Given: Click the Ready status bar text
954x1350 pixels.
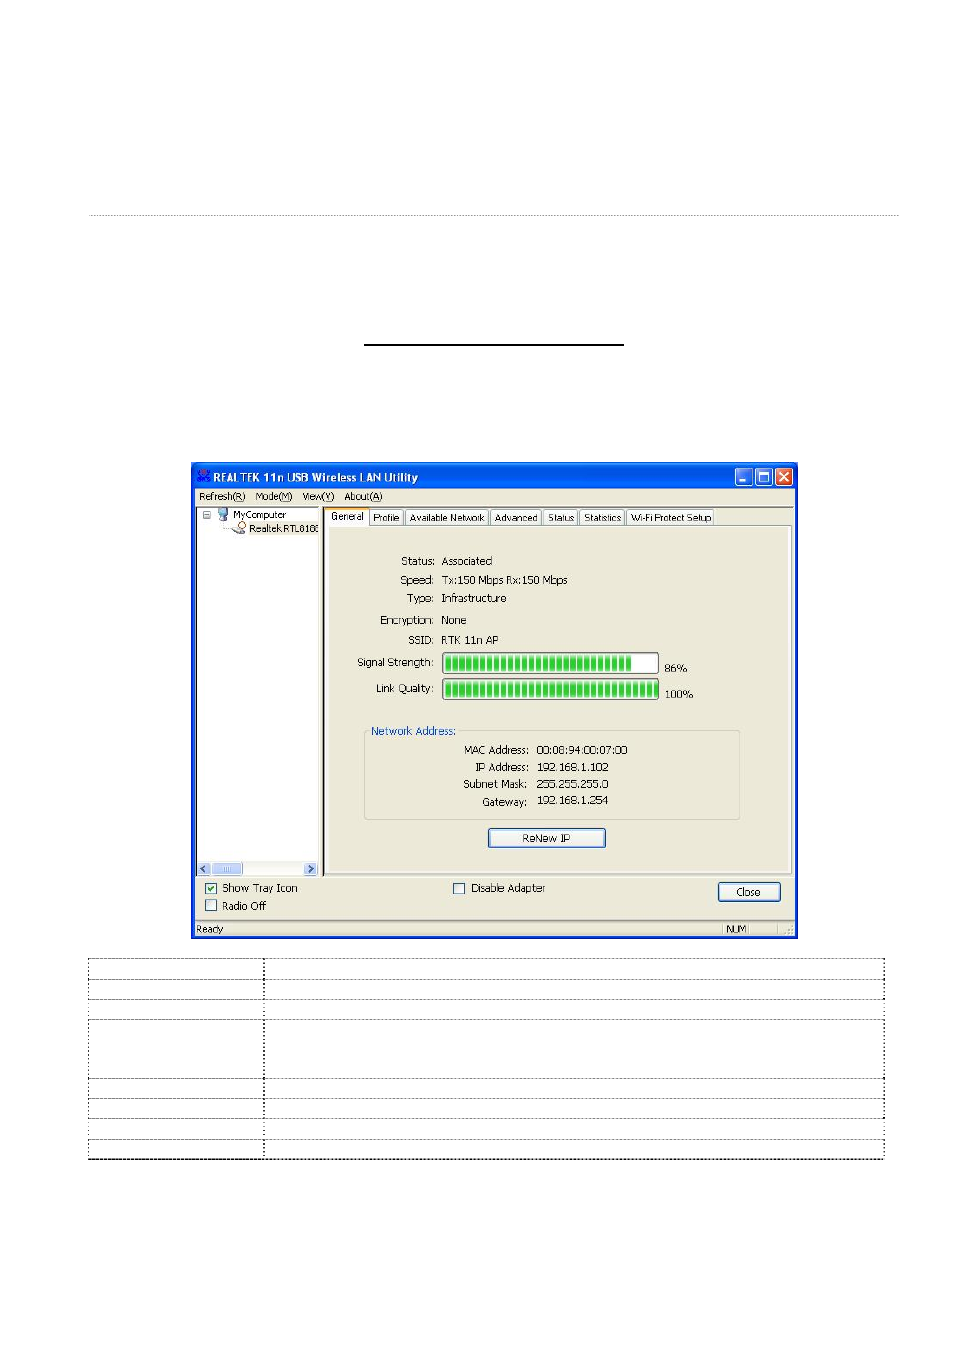Looking at the screenshot, I should coord(210,929).
